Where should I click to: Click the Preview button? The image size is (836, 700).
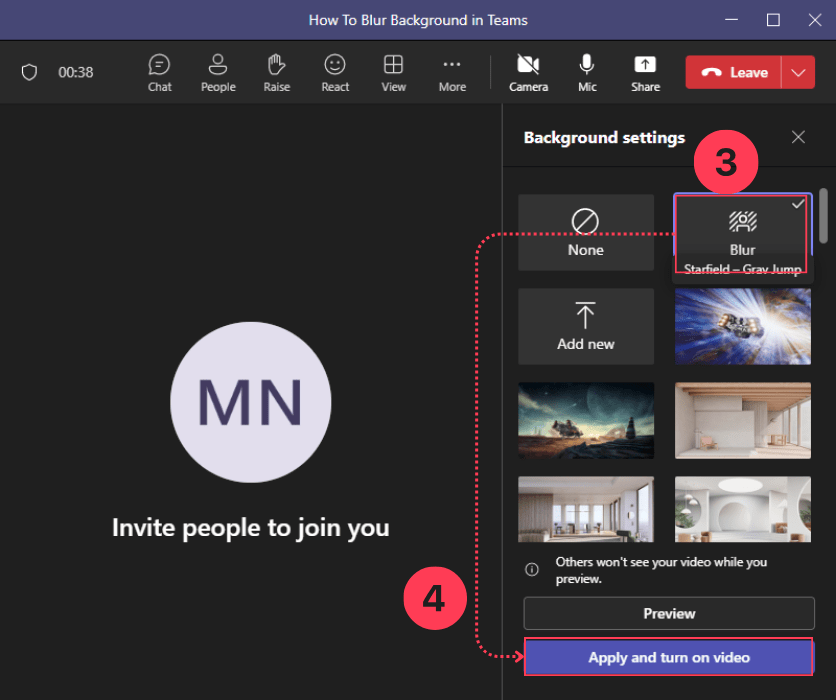click(668, 613)
